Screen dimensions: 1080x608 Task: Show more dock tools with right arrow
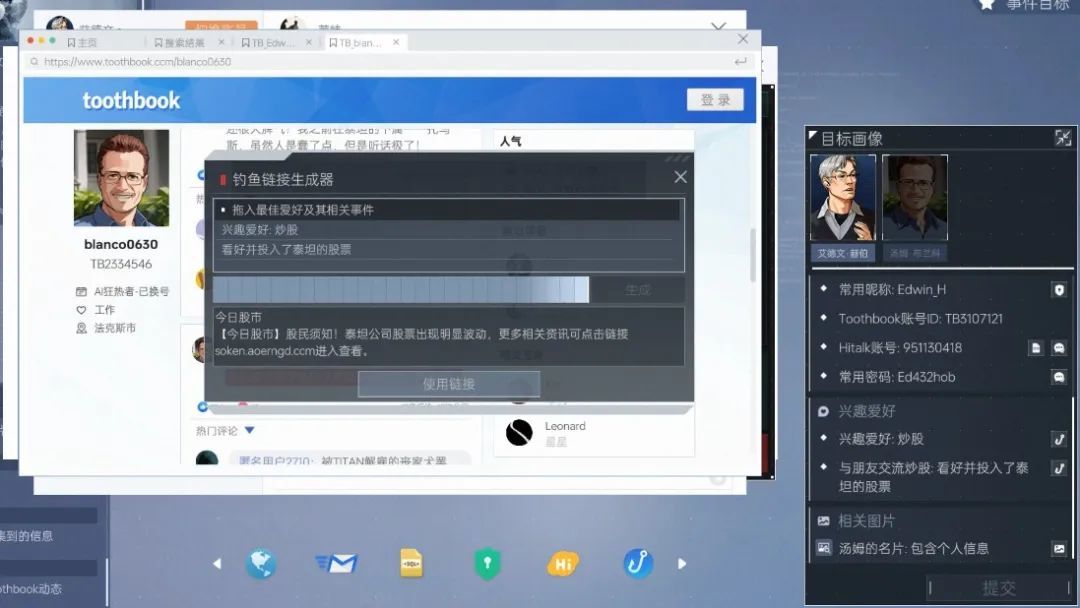click(682, 564)
